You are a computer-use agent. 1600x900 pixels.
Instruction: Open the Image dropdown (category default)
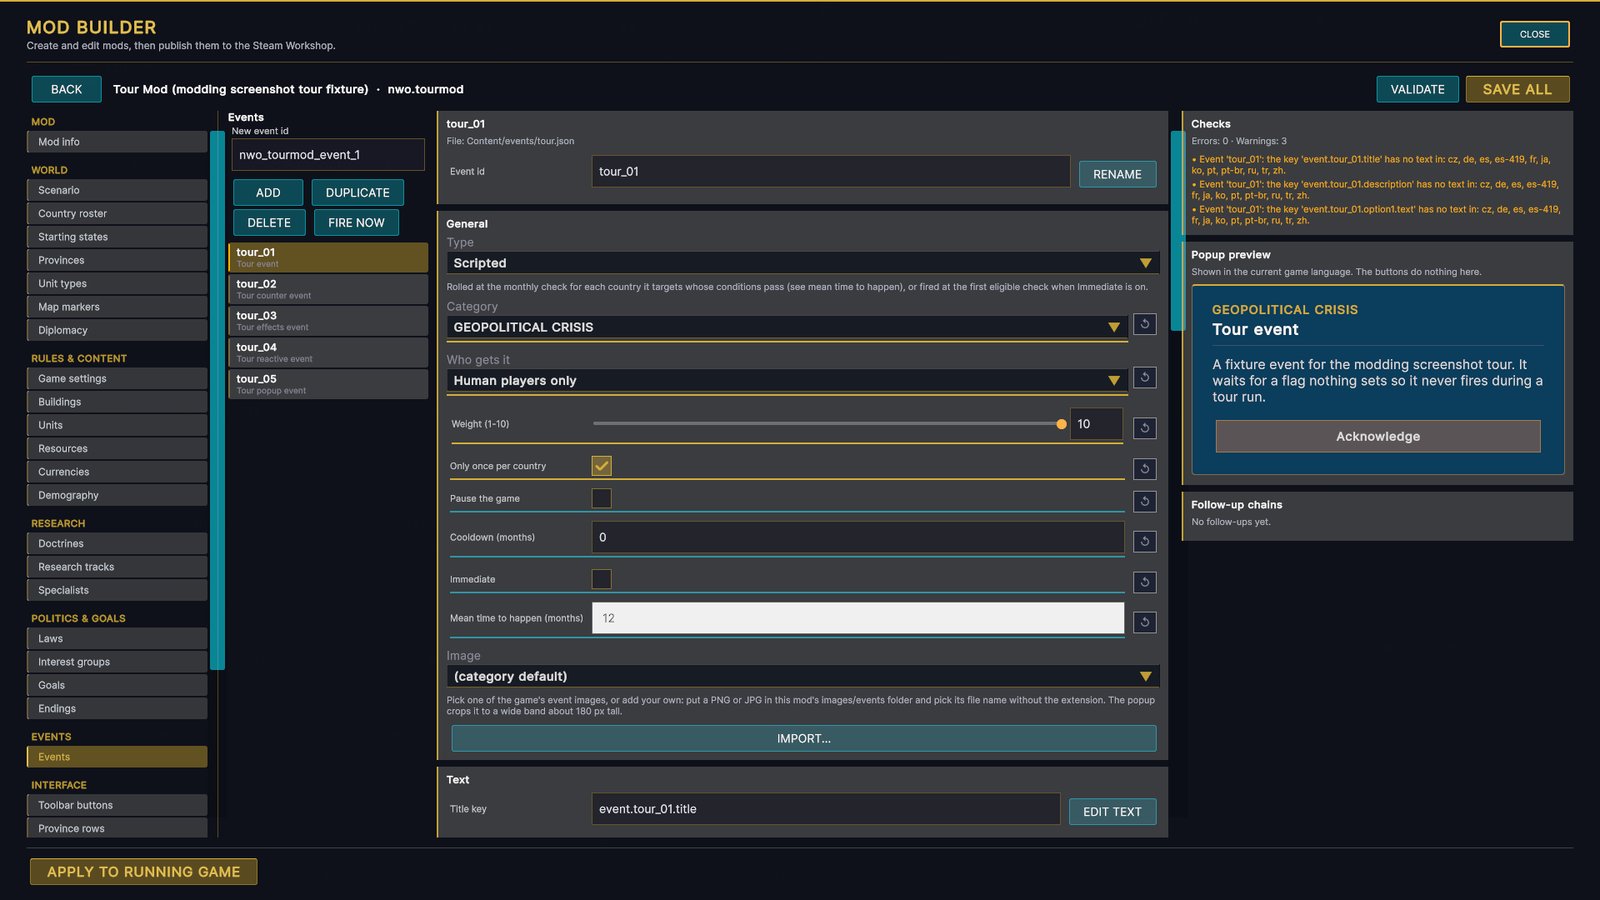pyautogui.click(x=803, y=676)
